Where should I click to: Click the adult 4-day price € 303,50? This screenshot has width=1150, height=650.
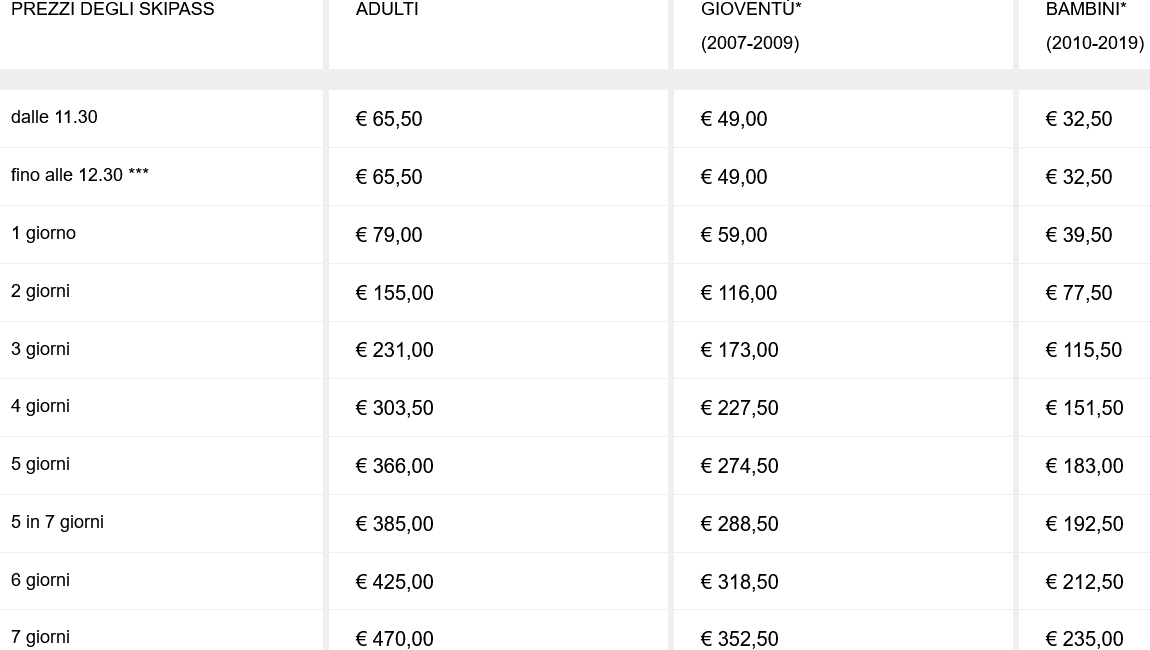click(395, 408)
